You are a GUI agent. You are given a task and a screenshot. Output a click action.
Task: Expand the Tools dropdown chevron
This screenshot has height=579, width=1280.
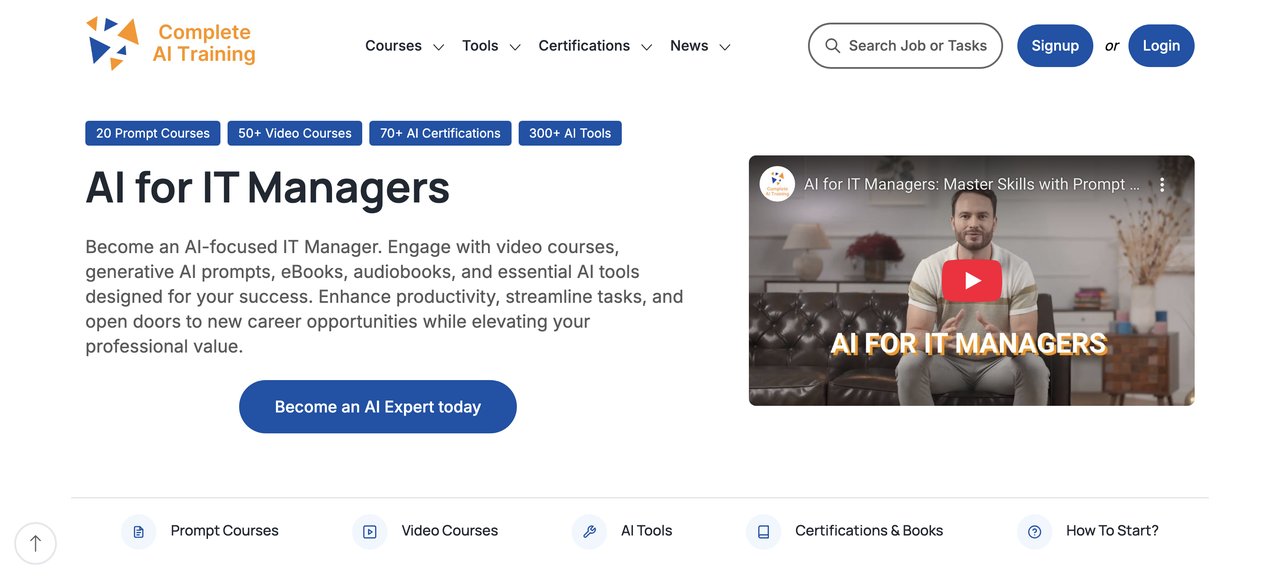pos(515,47)
